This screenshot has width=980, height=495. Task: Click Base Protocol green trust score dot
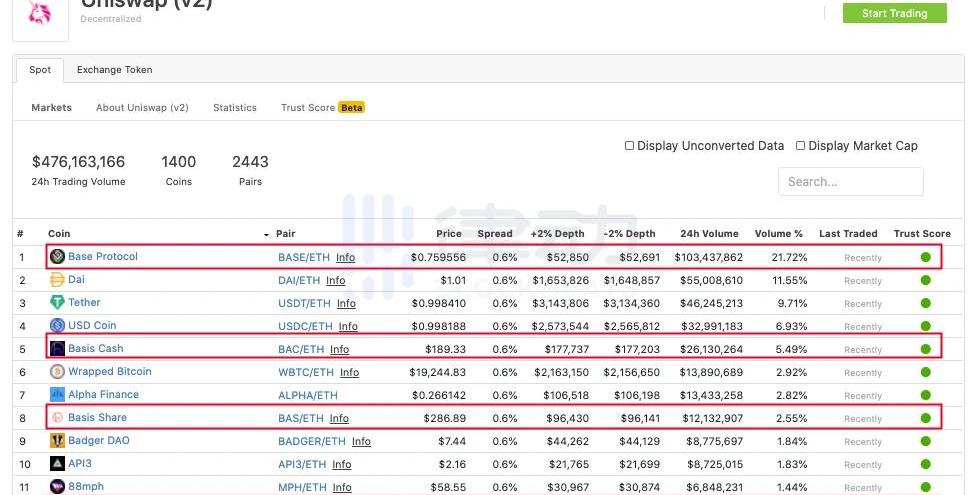click(x=926, y=257)
